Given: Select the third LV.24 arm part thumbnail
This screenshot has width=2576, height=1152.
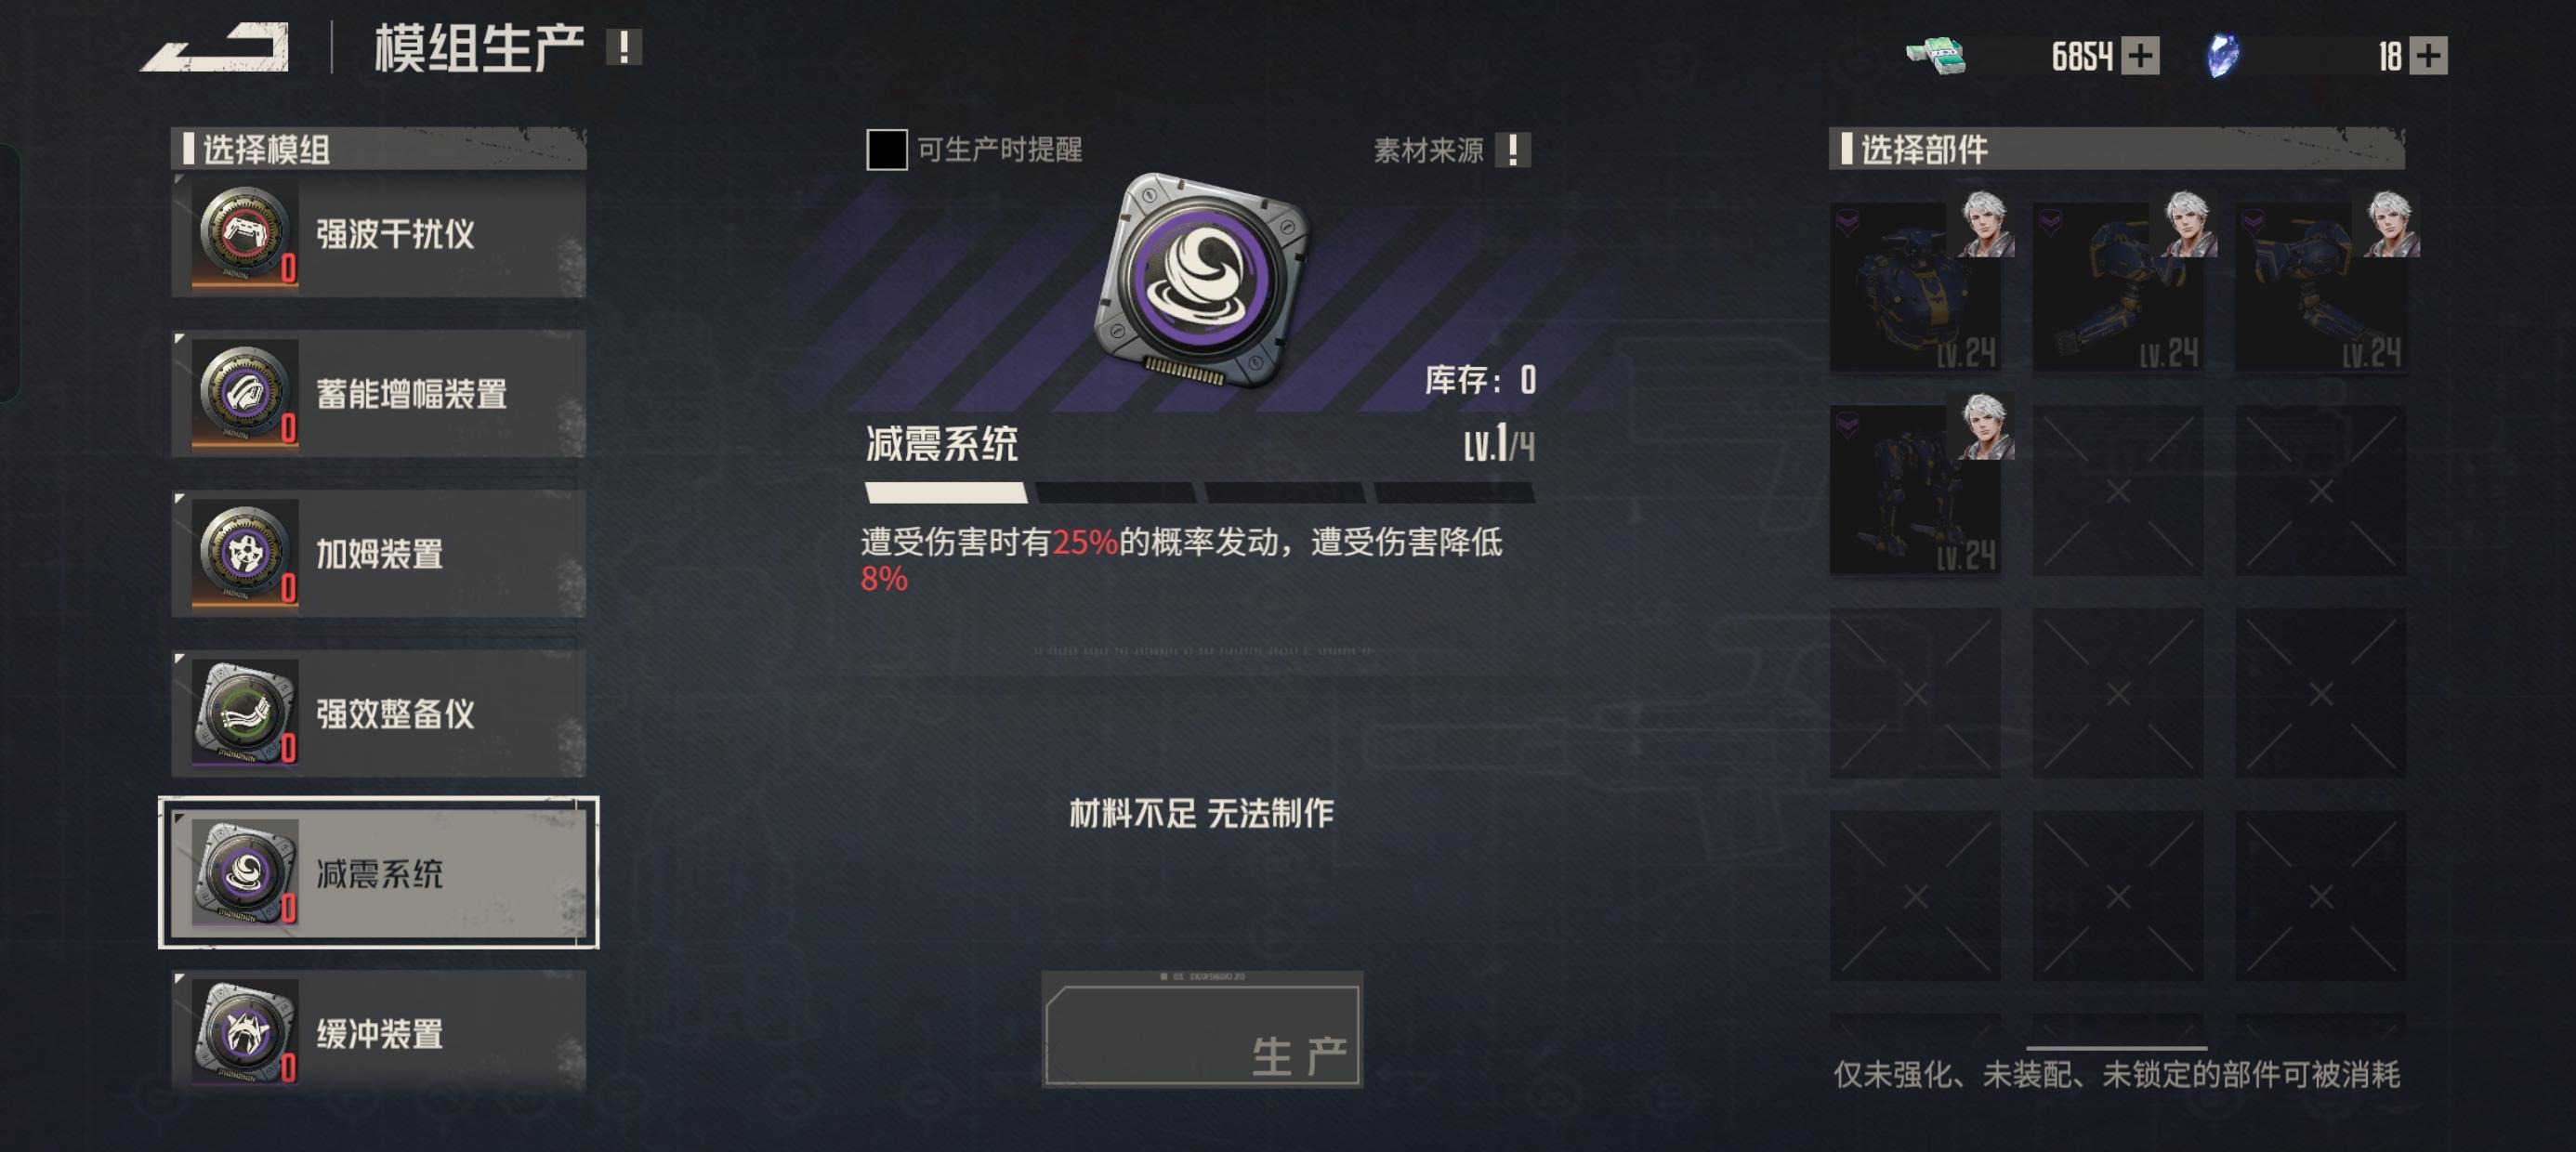Looking at the screenshot, I should pyautogui.click(x=2322, y=285).
